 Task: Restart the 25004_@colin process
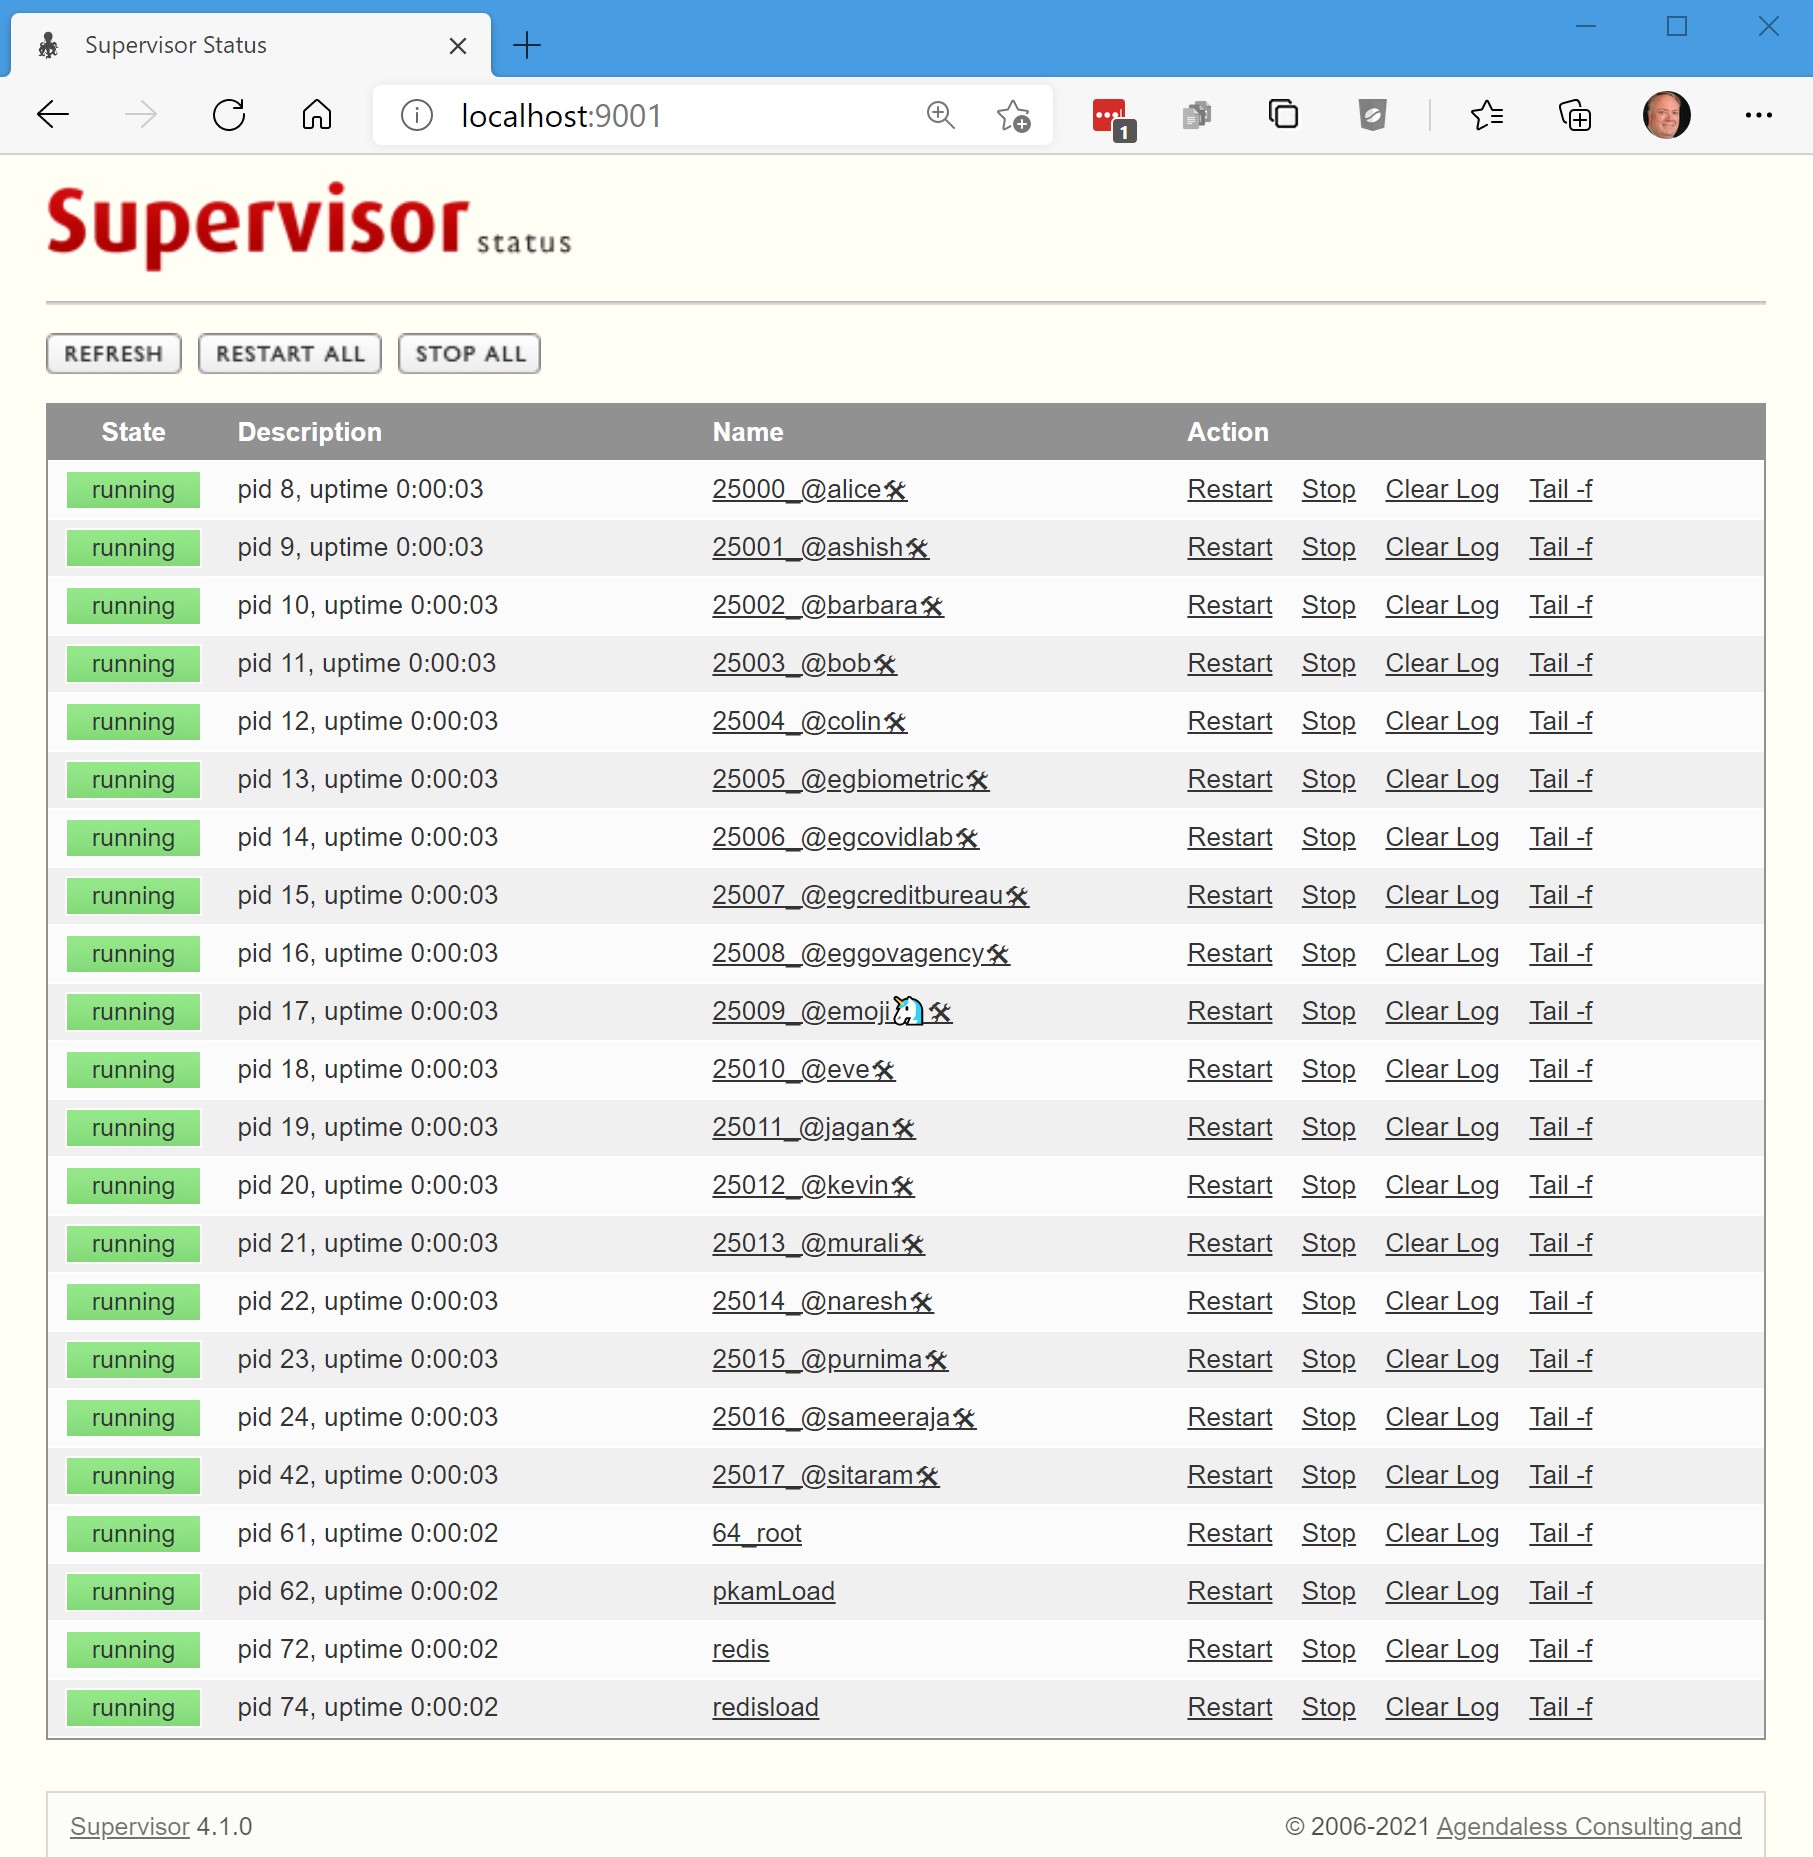pos(1230,722)
